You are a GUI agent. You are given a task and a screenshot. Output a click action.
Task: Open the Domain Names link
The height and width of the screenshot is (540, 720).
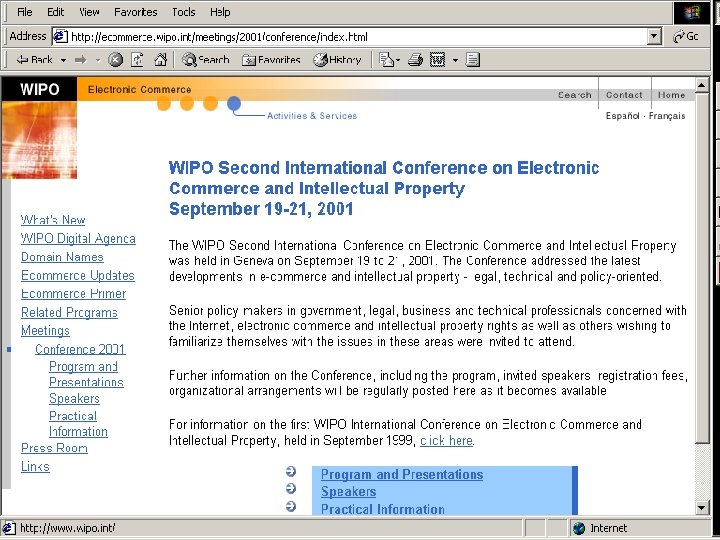[62, 257]
